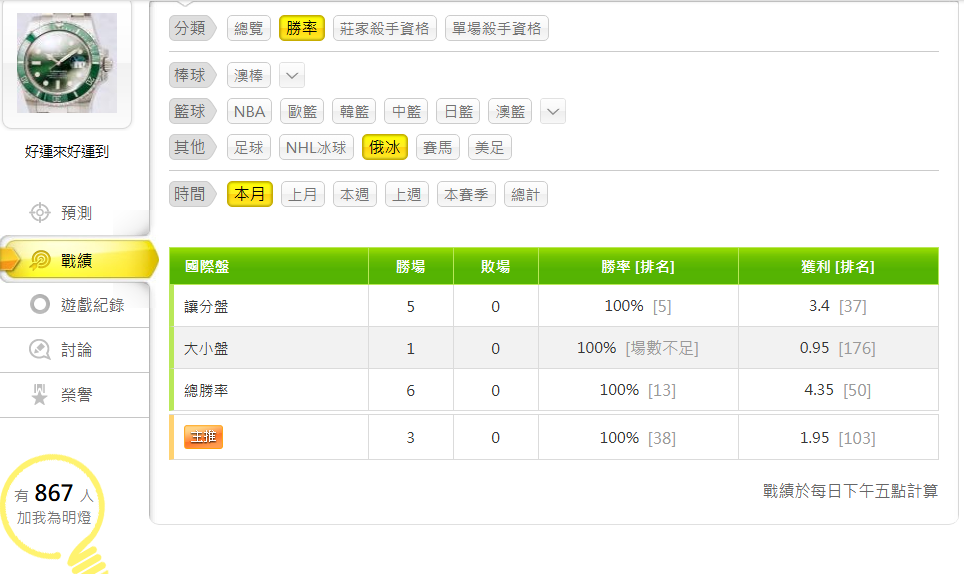Click the 遊戲紀錄 circle icon
This screenshot has height=574, width=964.
pyautogui.click(x=39, y=304)
